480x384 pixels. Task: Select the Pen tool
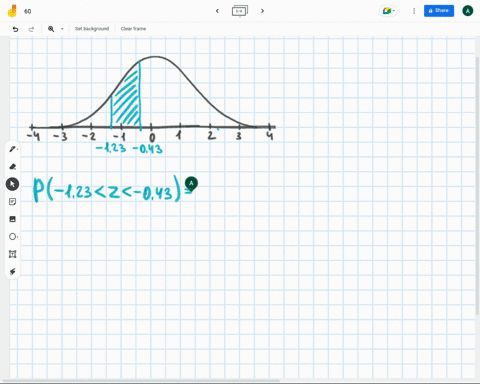(13, 149)
